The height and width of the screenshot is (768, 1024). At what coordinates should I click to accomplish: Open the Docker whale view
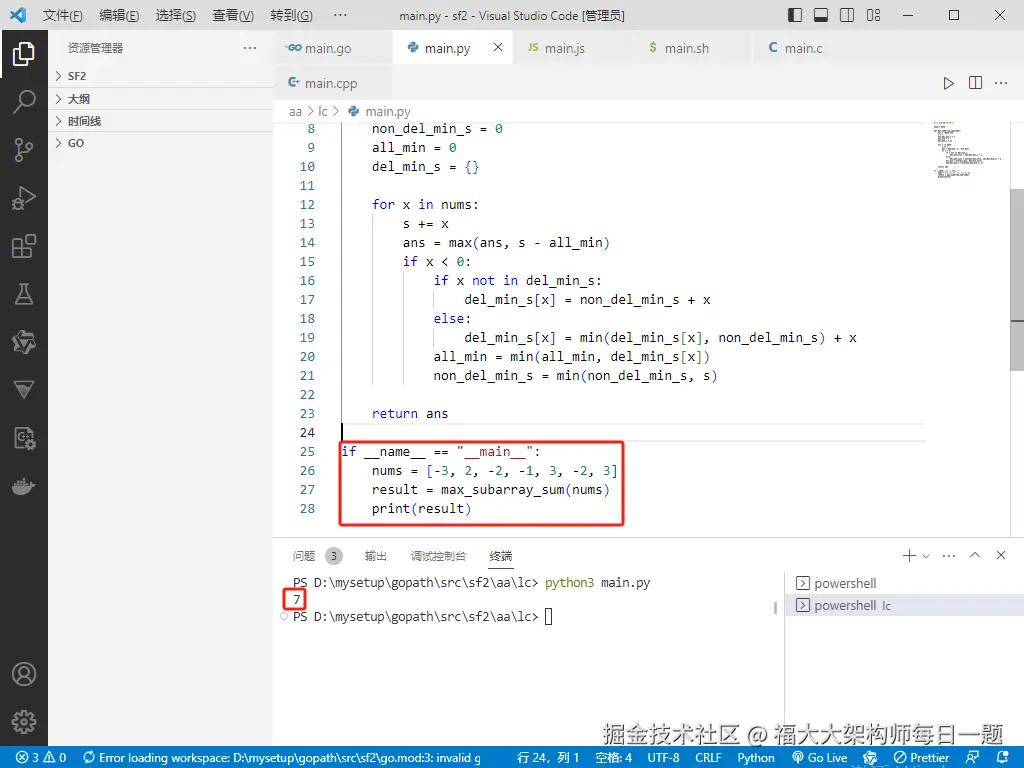(x=24, y=487)
